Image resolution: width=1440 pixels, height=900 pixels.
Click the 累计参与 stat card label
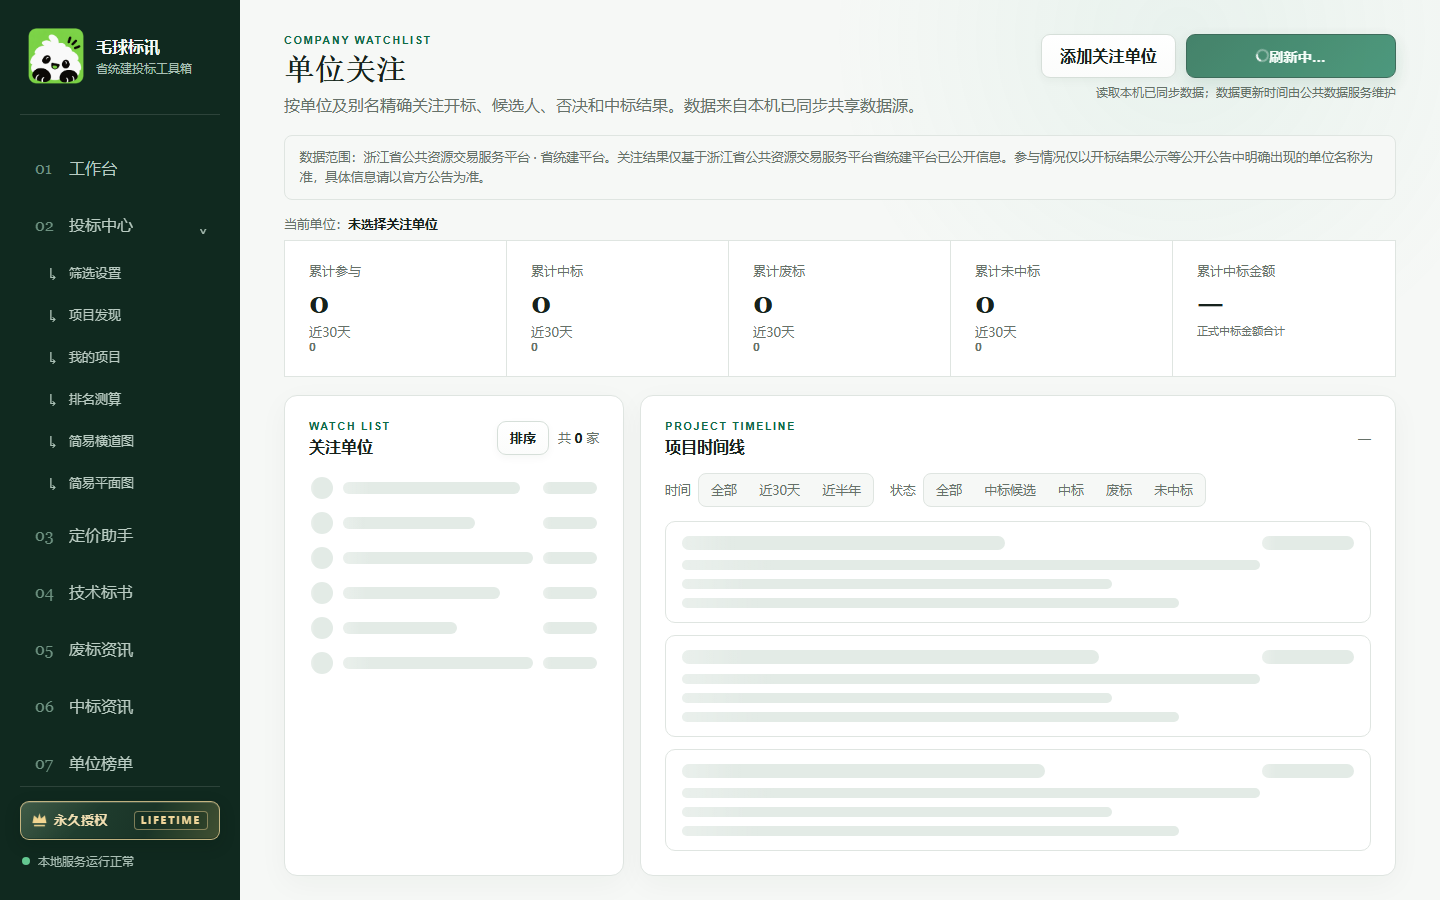tap(335, 271)
